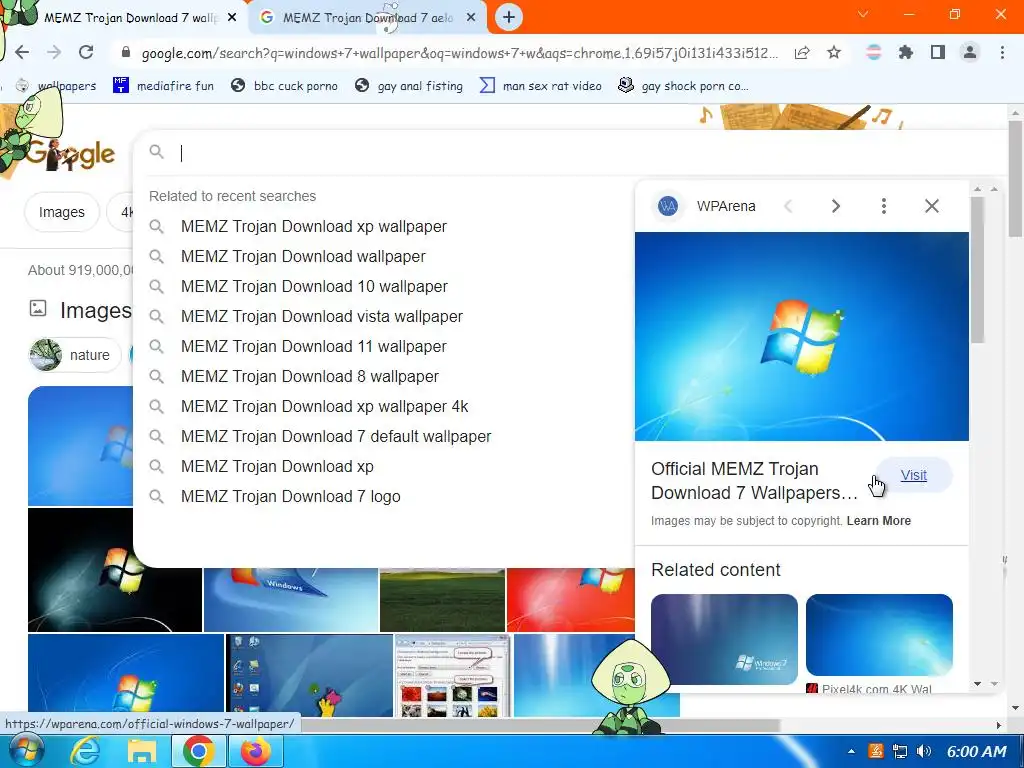
Task: Open the 'Official MEMZ Trojan Download 7 Wallpapers' title
Action: (754, 481)
